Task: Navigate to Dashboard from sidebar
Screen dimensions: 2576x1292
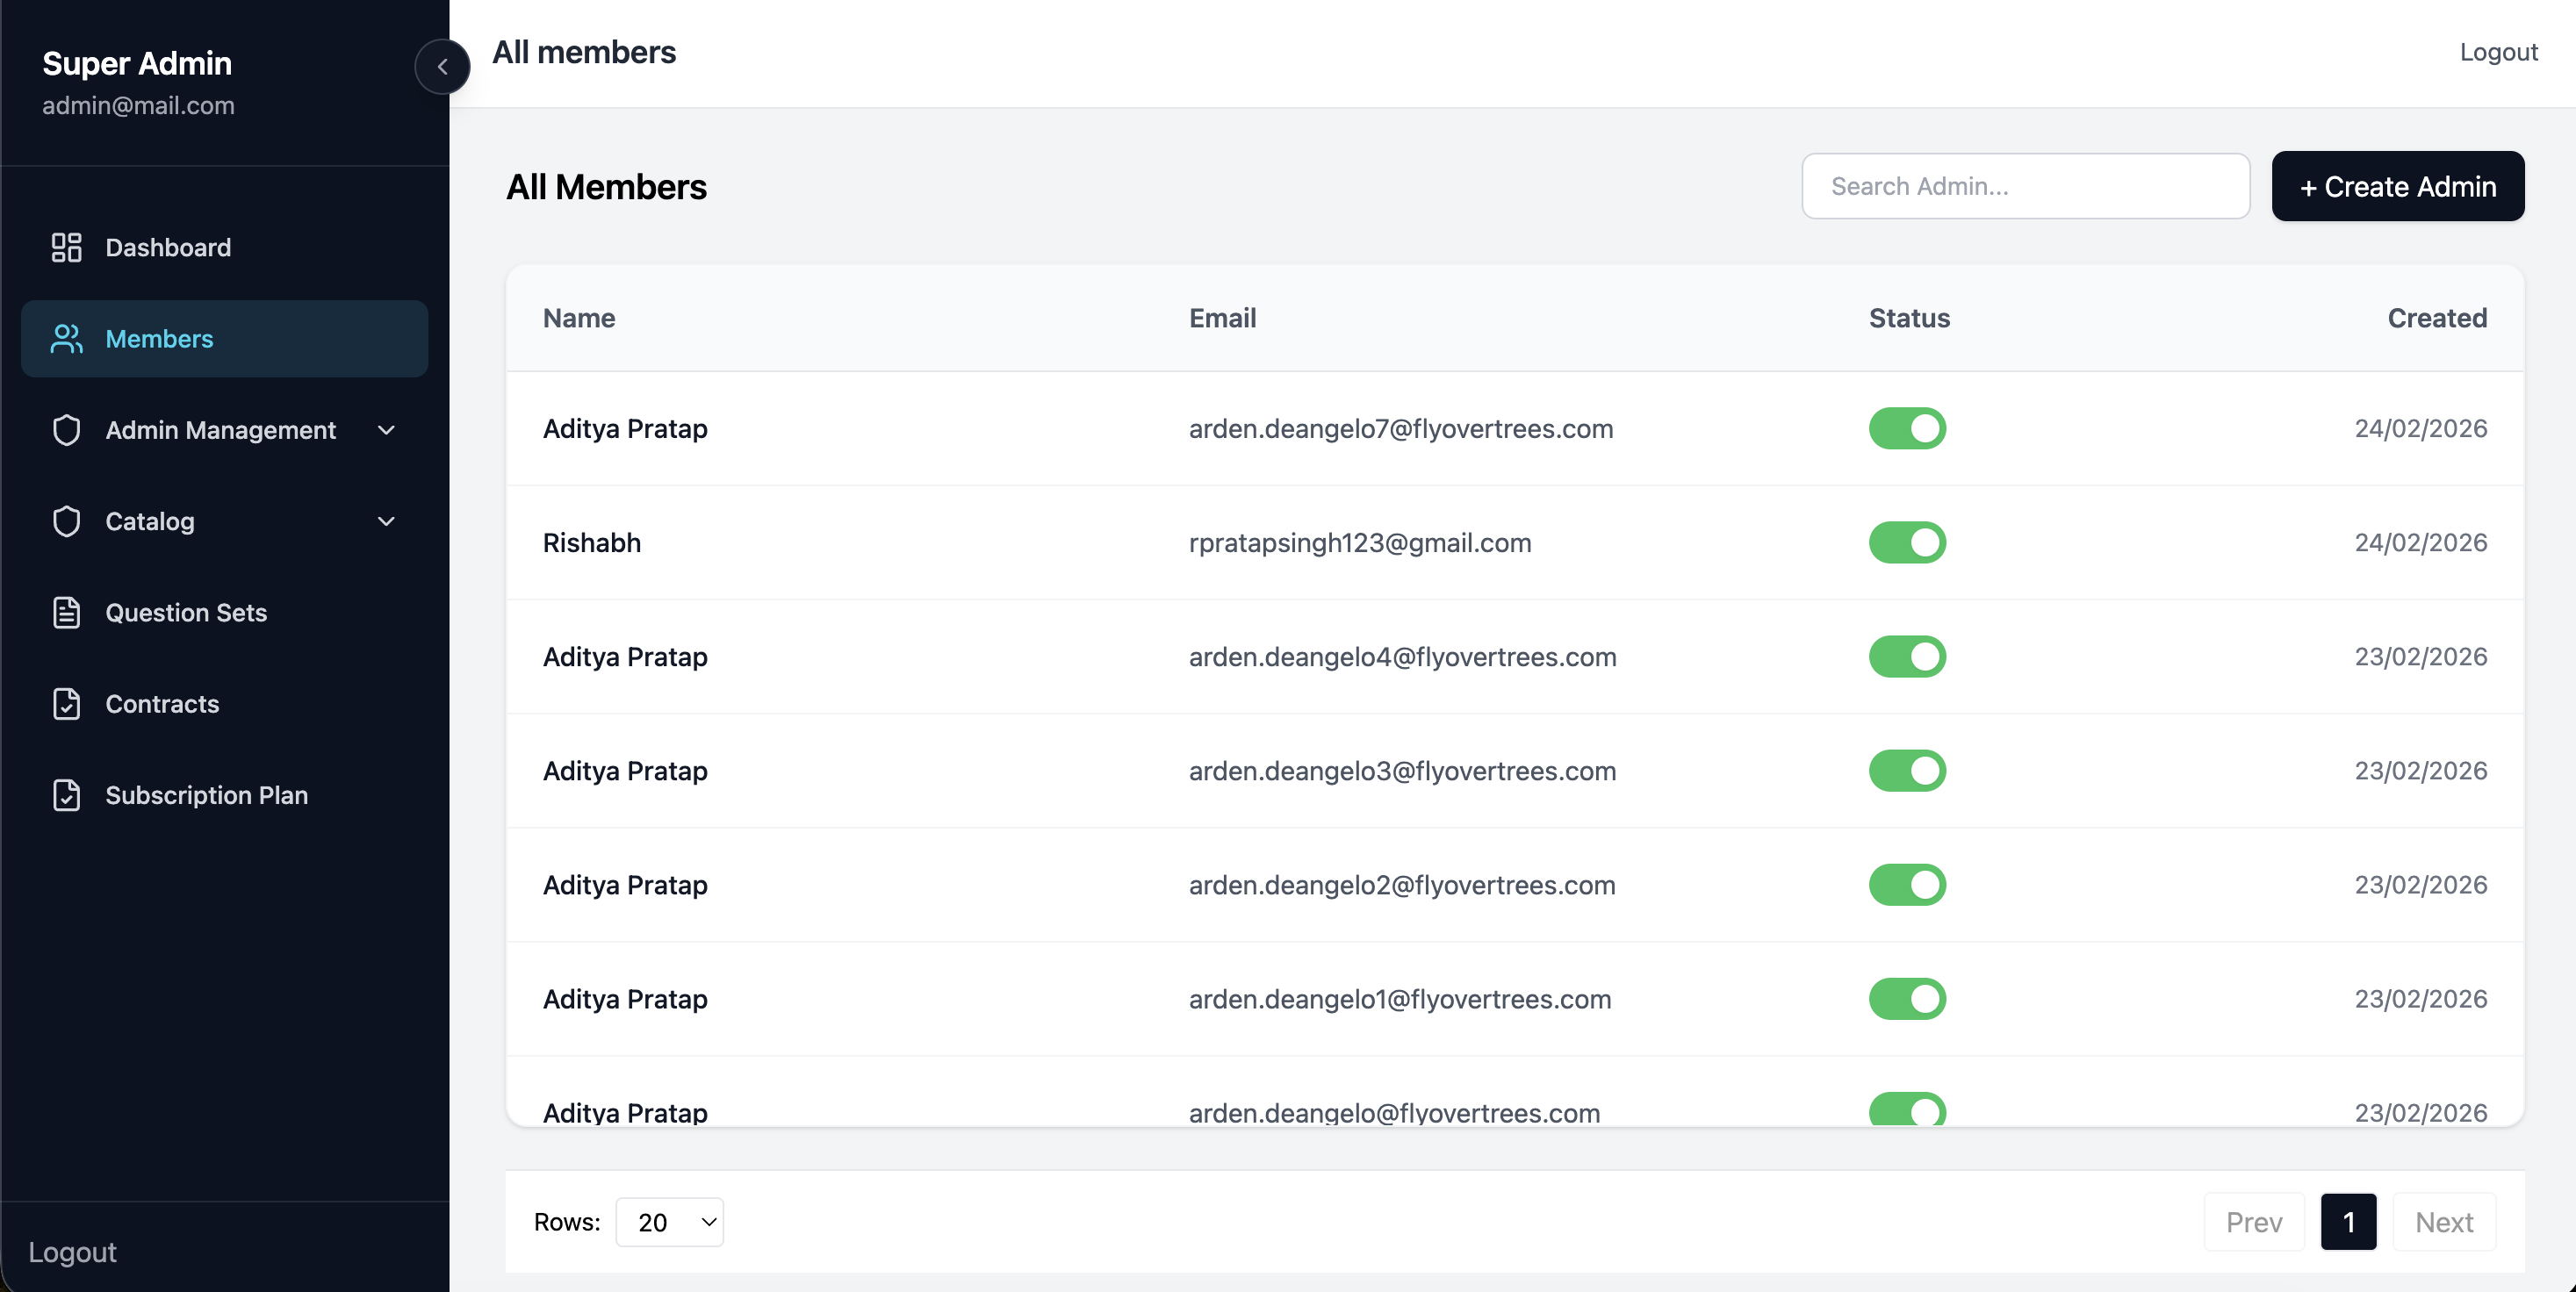Action: 168,247
